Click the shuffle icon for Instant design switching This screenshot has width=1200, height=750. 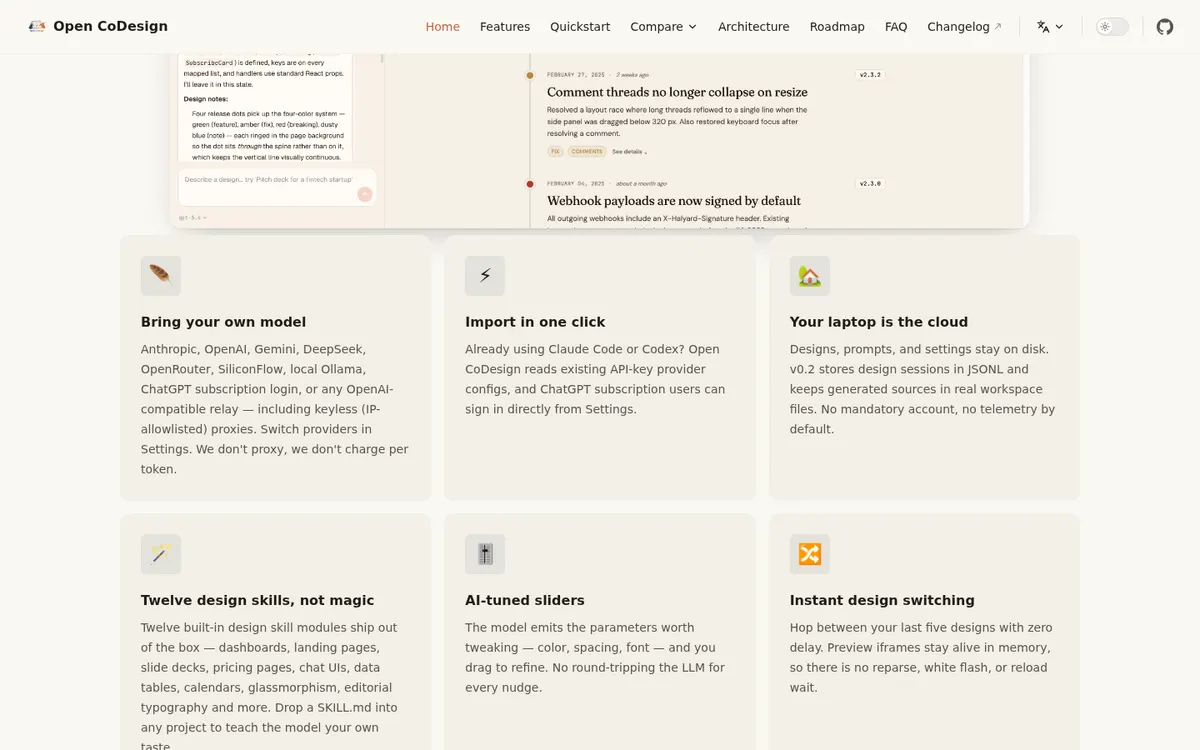(810, 554)
